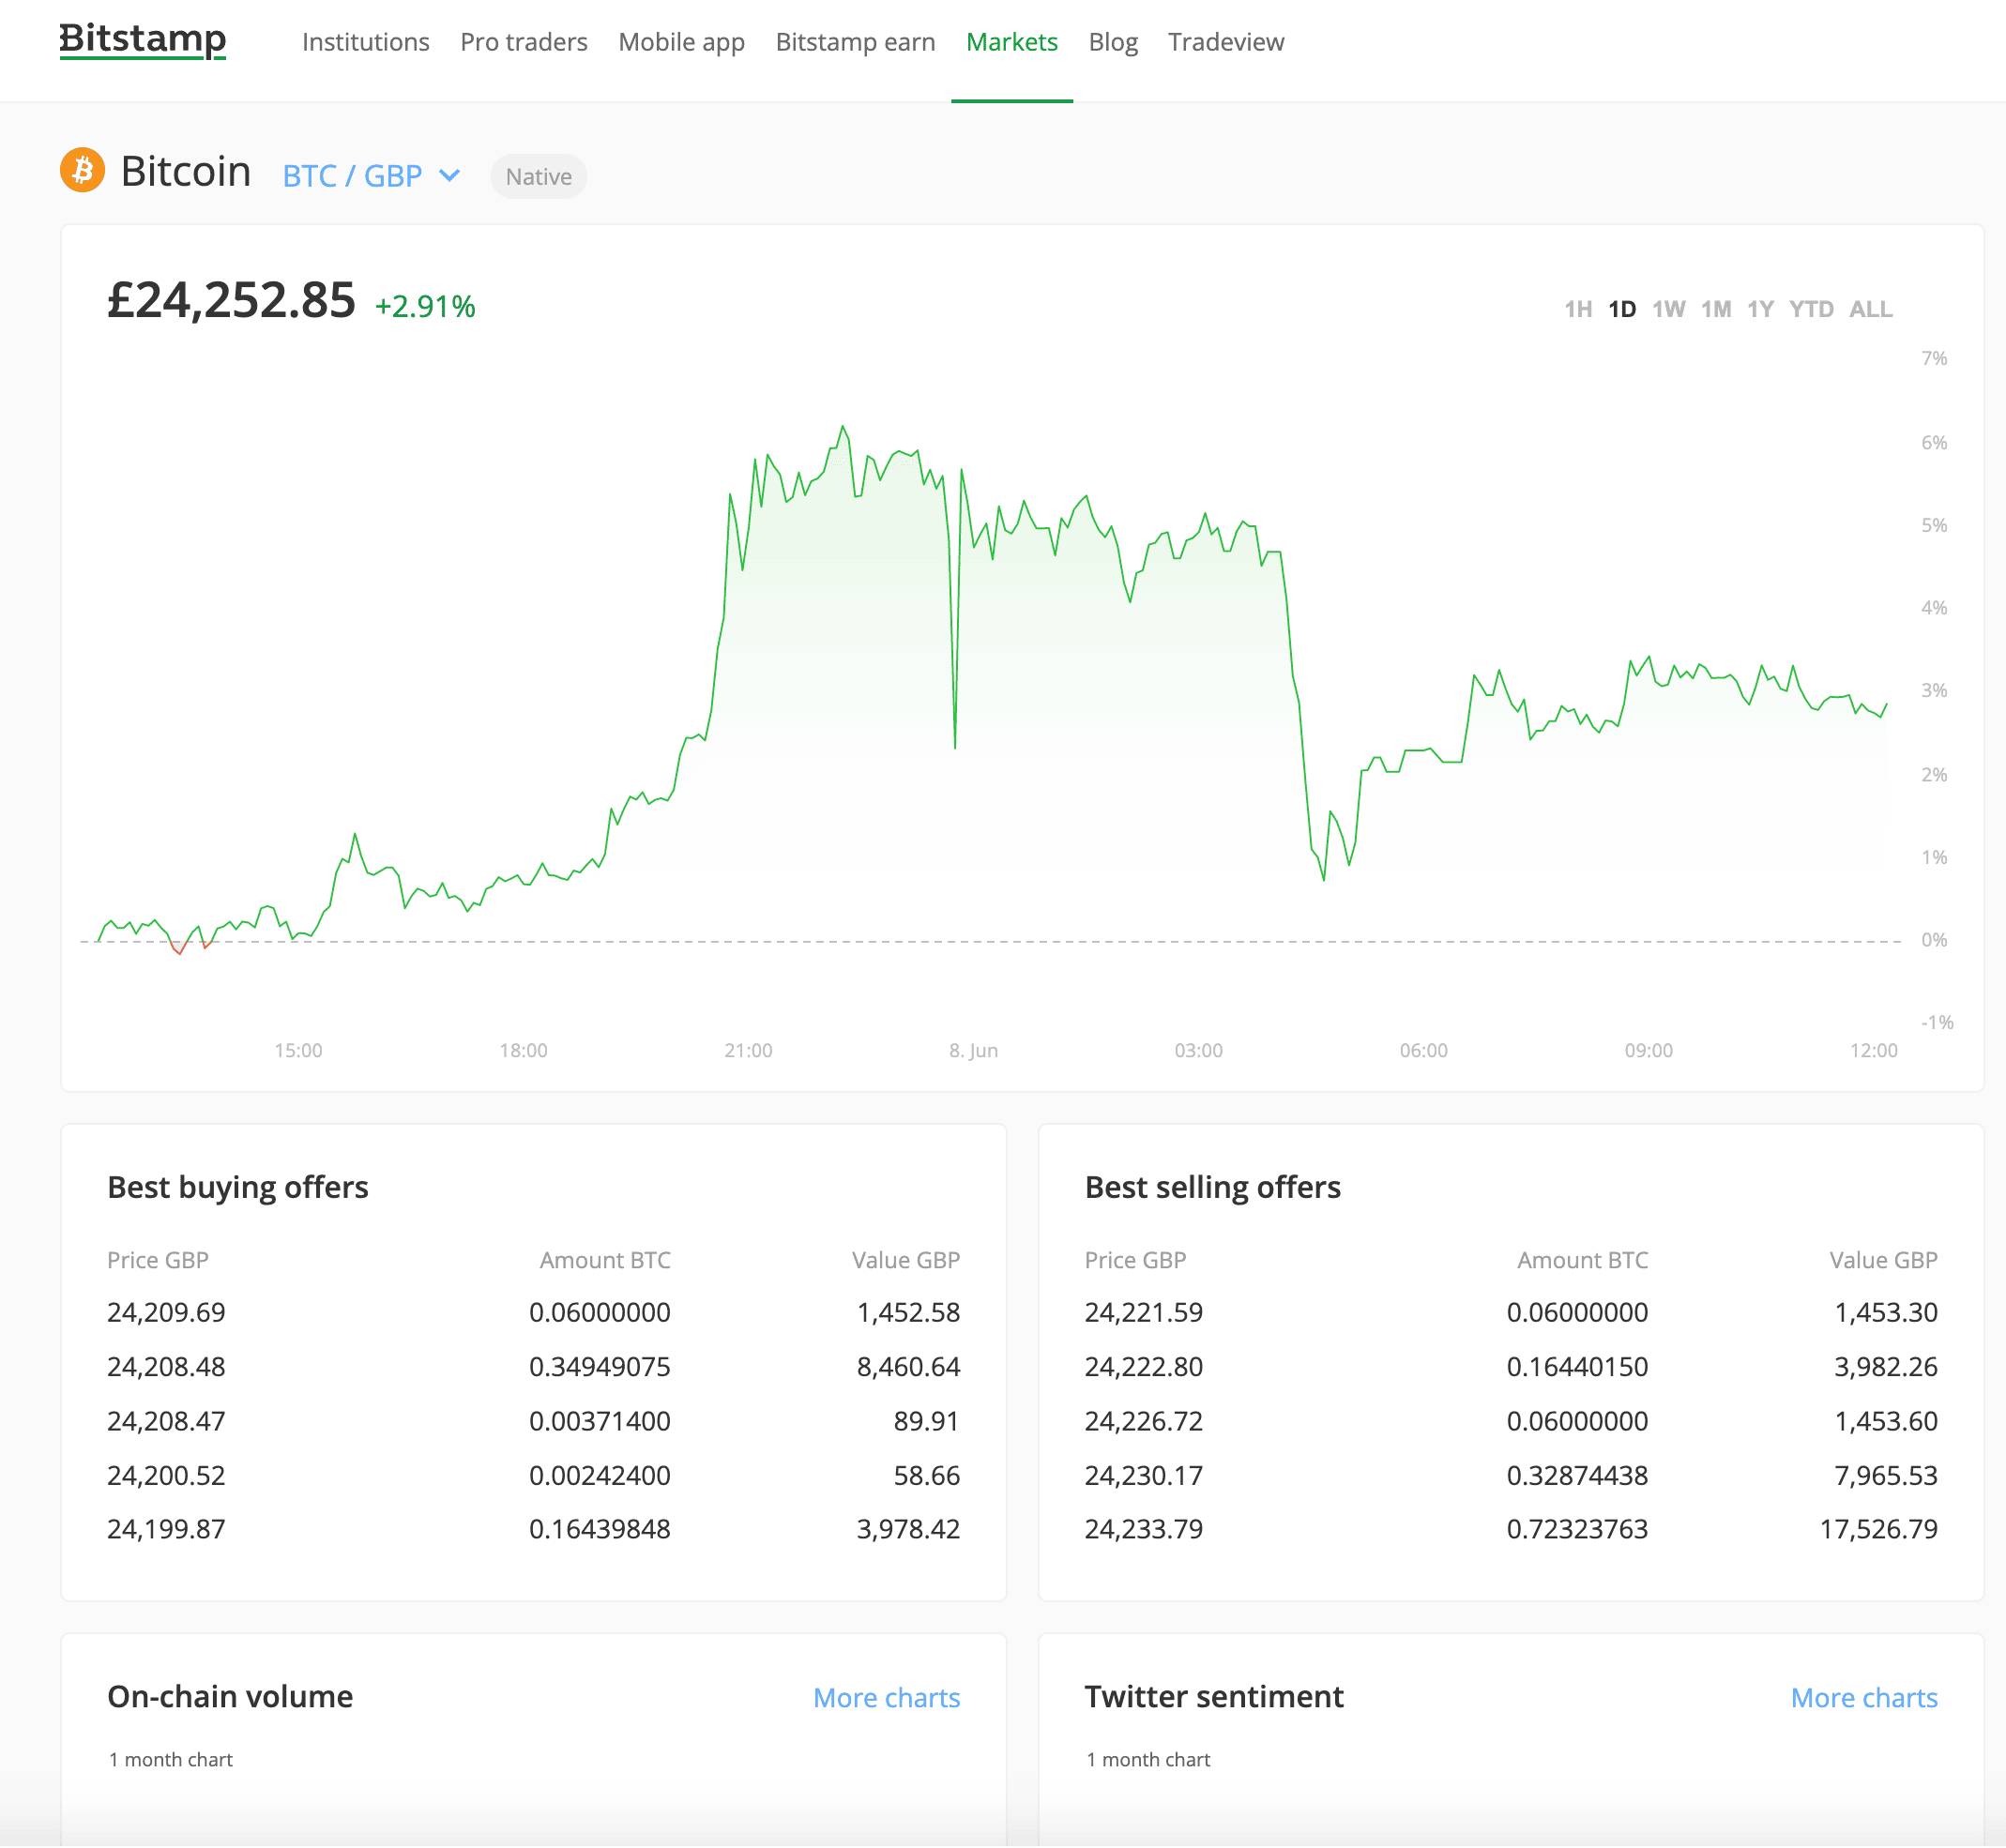Screen dimensions: 2006x1848
Task: Click the On-chain volume heading
Action: point(230,1696)
